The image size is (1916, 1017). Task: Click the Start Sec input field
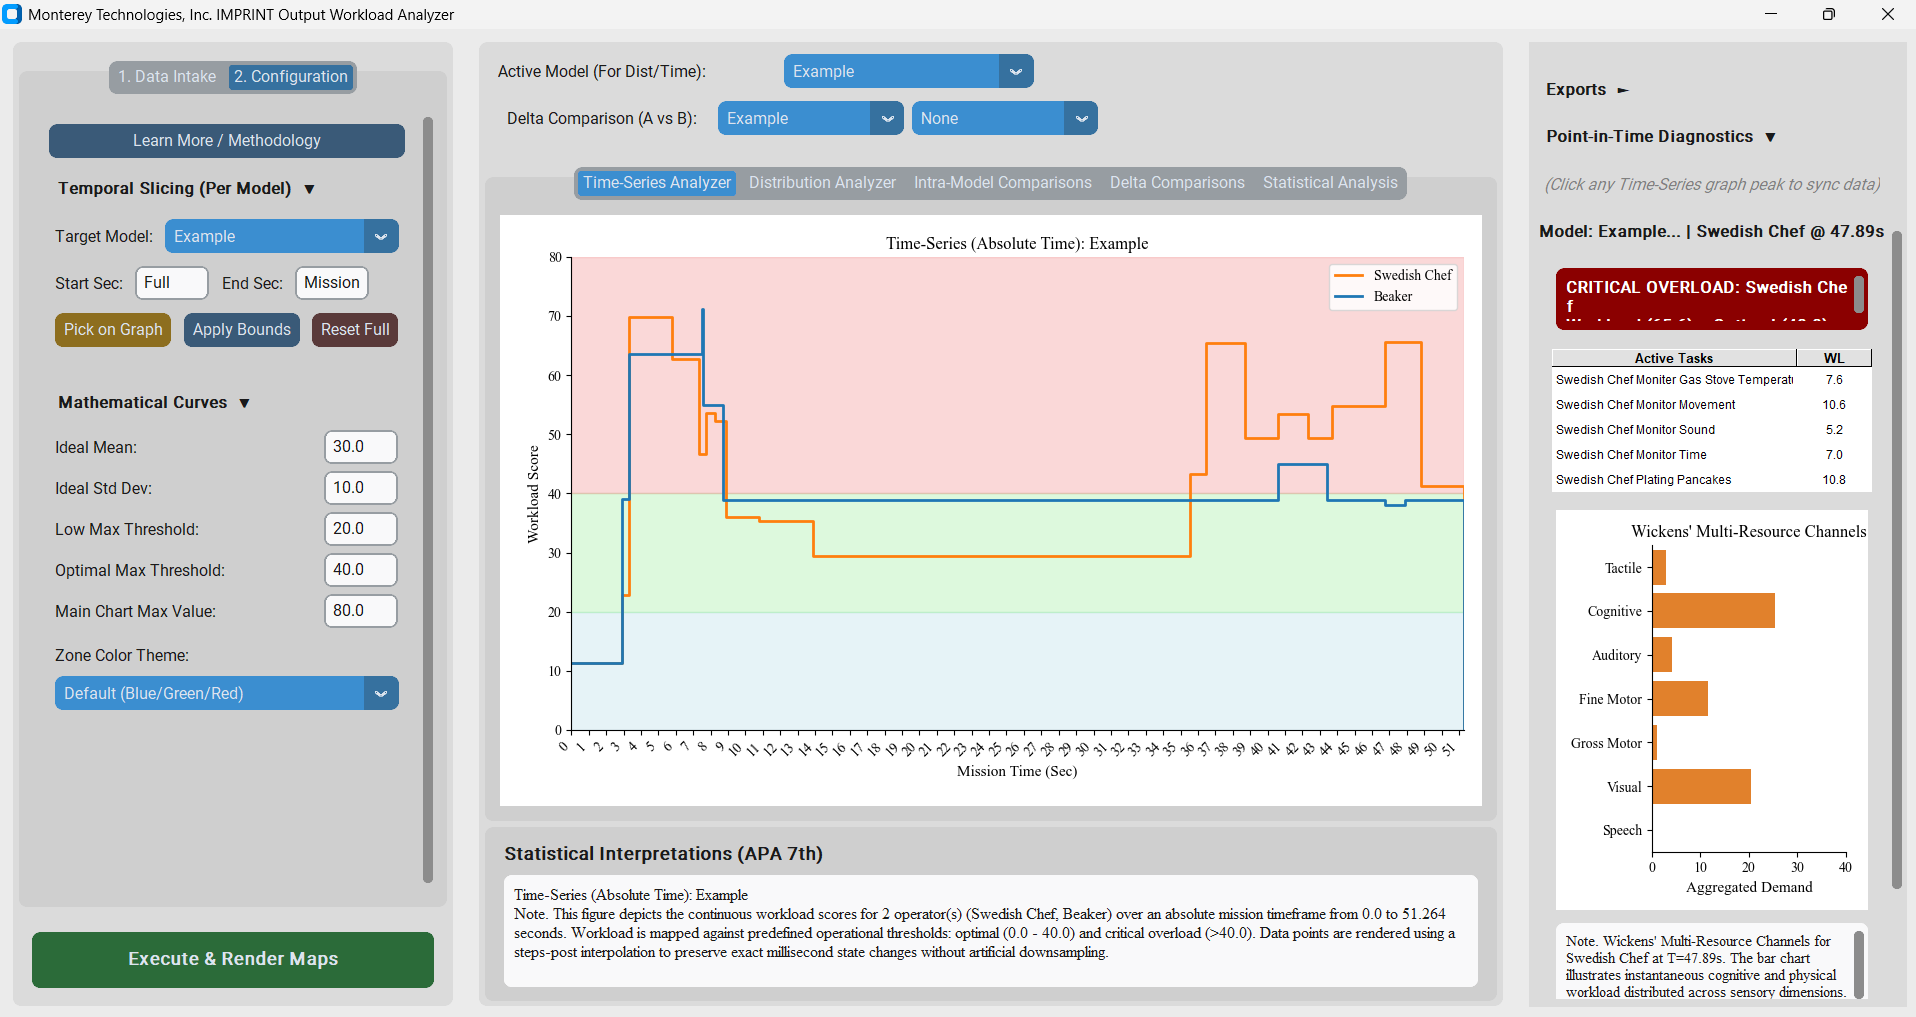tap(172, 283)
